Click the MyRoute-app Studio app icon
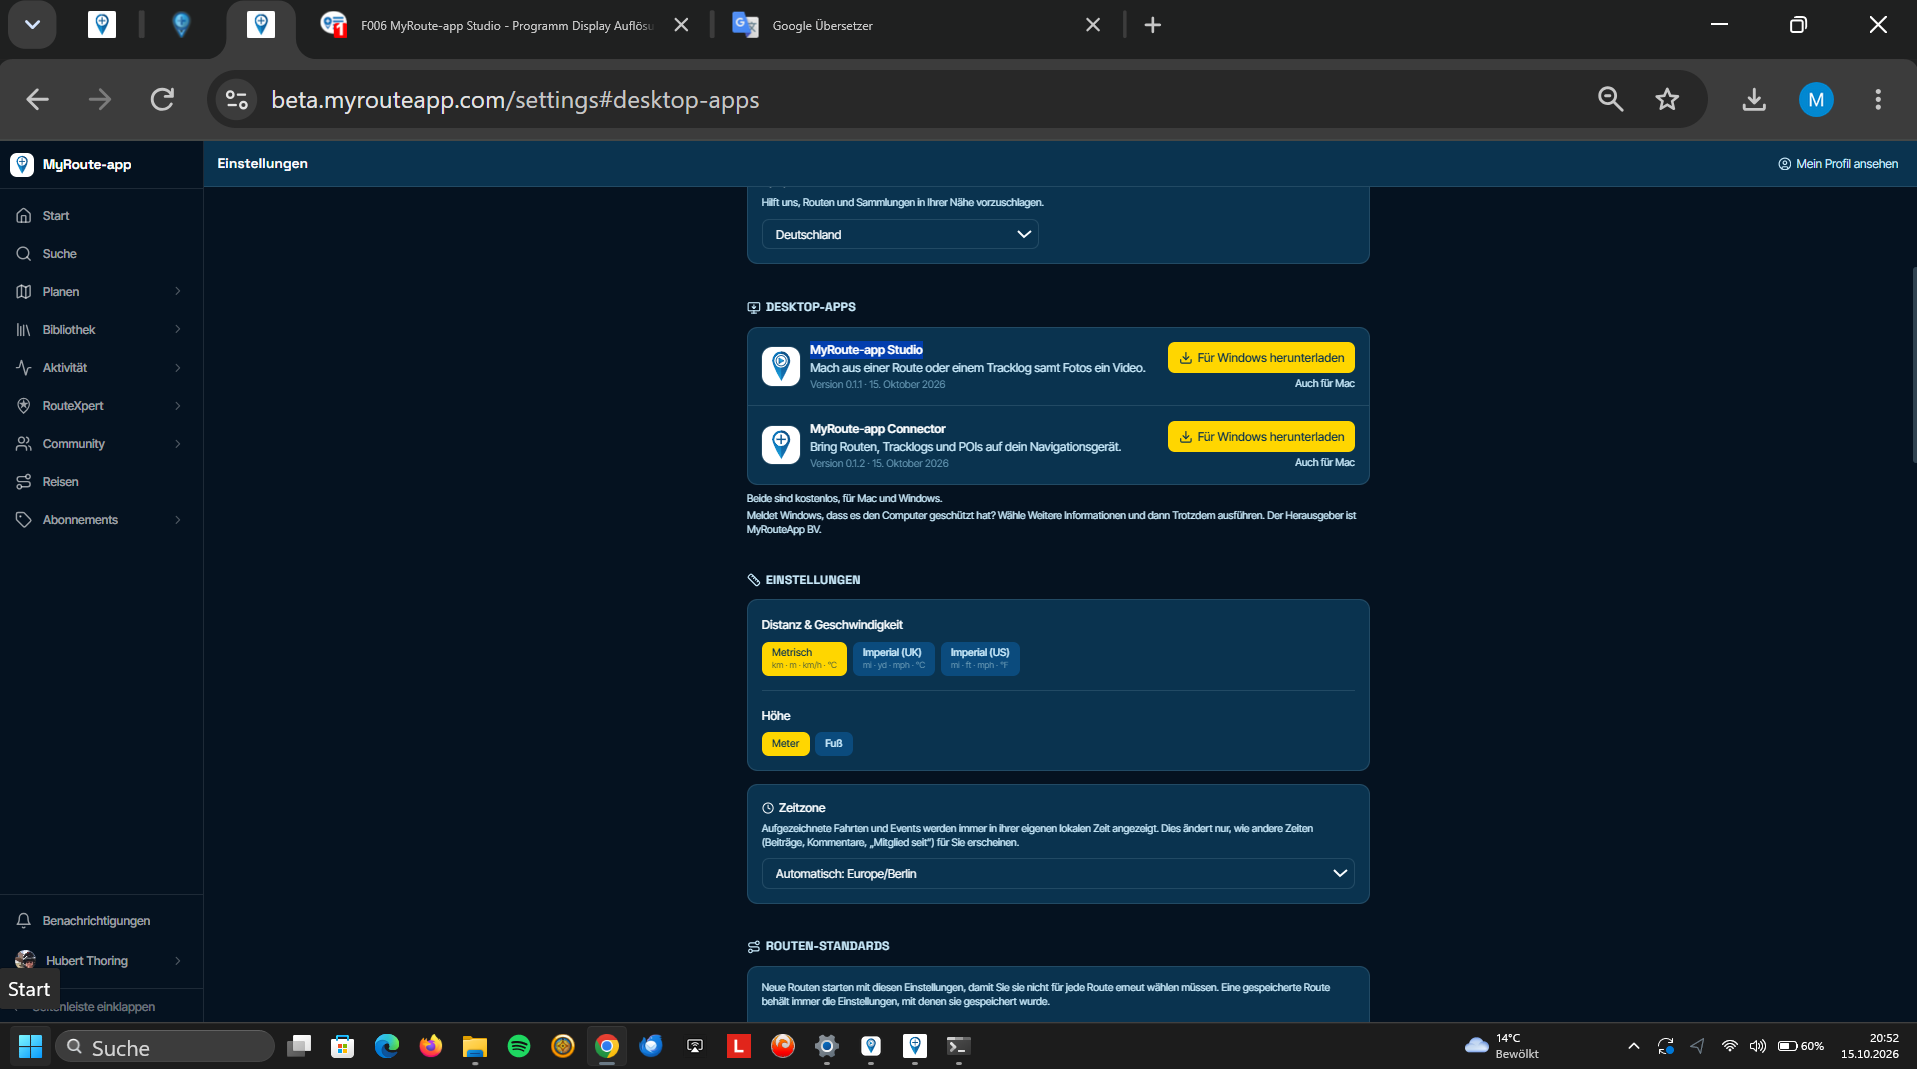Viewport: 1917px width, 1069px height. [x=781, y=366]
